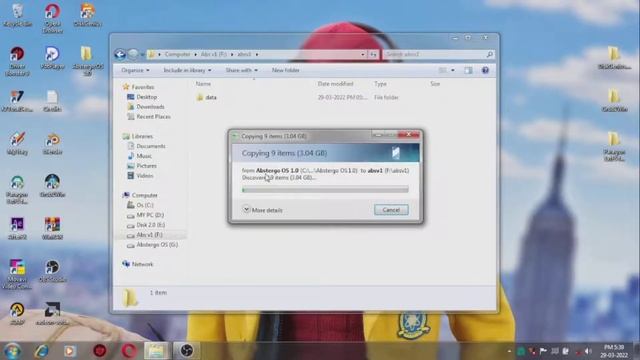Image resolution: width=640 pixels, height=360 pixels.
Task: Expand arrow after Abs v1 (F:) breadcrumb
Action: click(x=232, y=54)
